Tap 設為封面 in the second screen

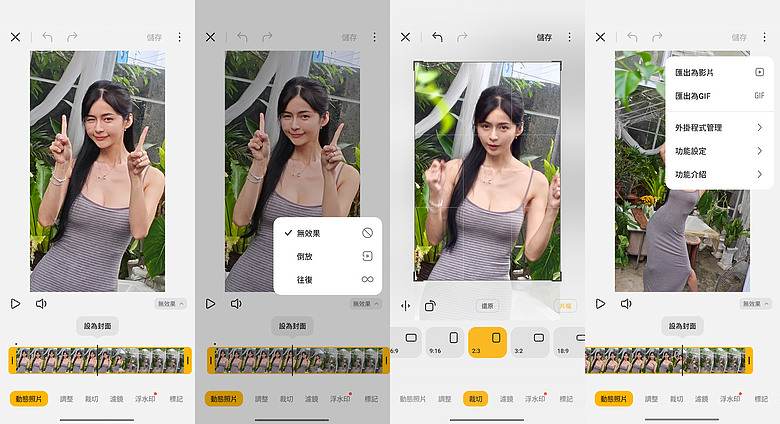coord(292,326)
